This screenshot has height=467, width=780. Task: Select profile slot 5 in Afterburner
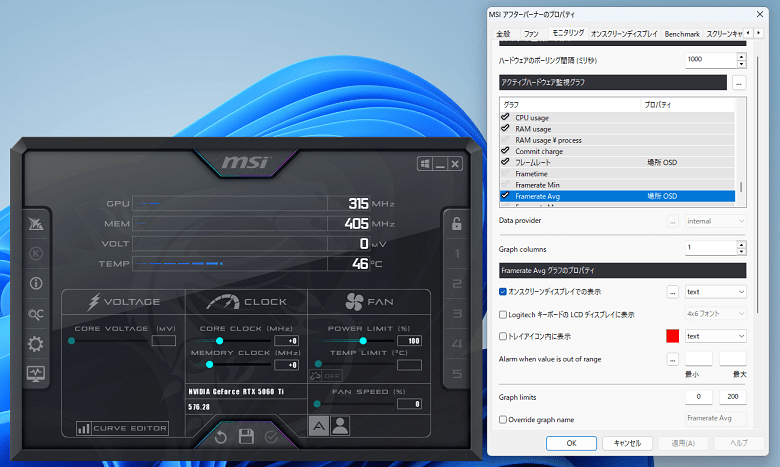click(457, 374)
